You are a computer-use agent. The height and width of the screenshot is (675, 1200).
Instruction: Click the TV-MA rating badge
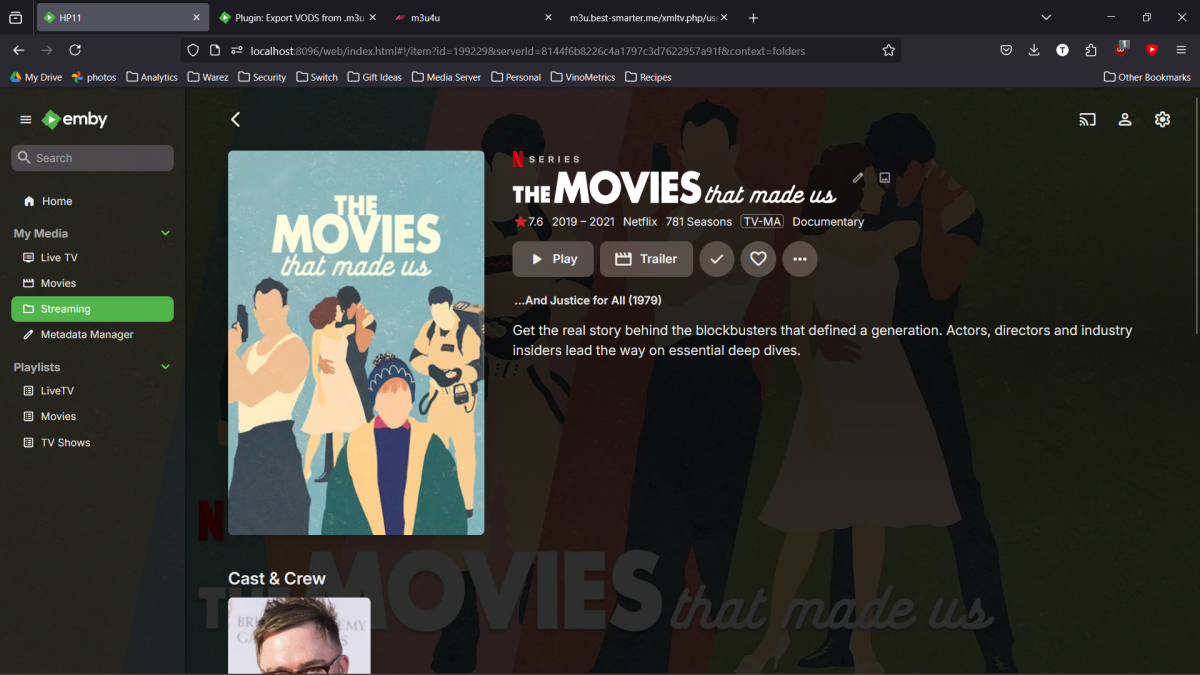[x=762, y=222]
